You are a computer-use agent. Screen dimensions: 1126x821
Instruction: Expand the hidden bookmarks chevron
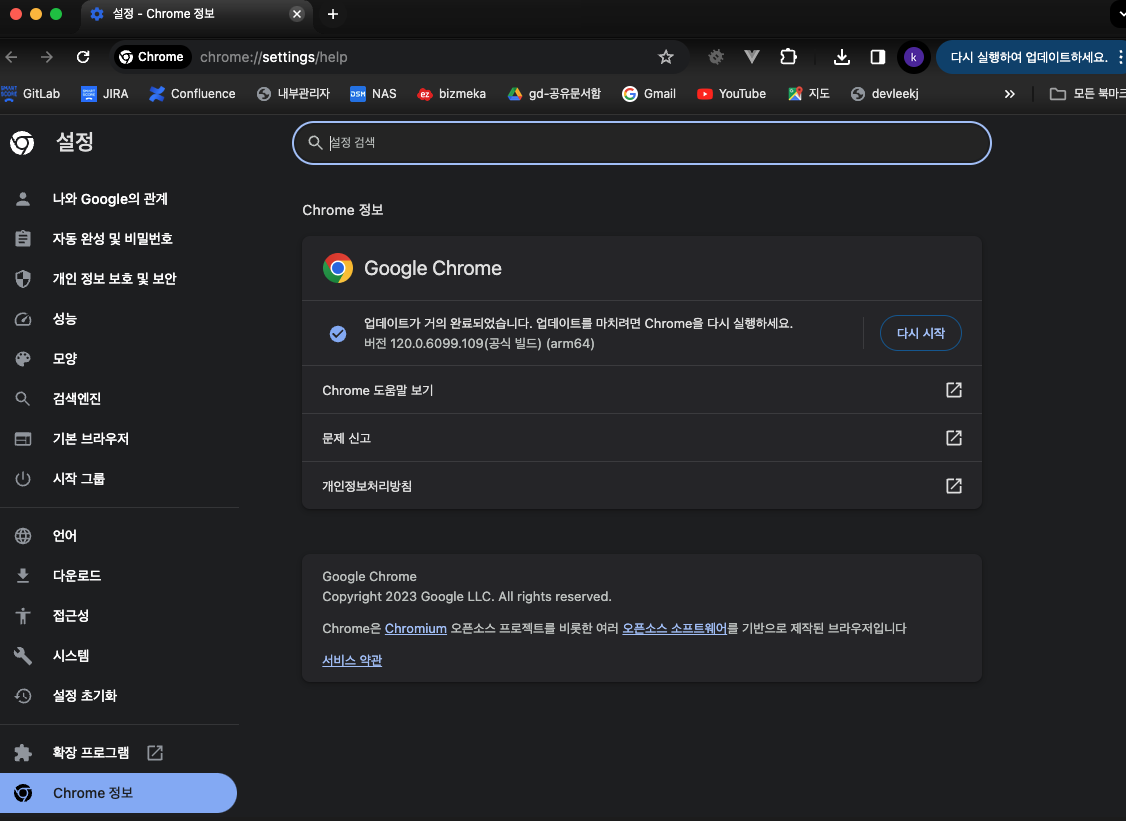(1010, 94)
